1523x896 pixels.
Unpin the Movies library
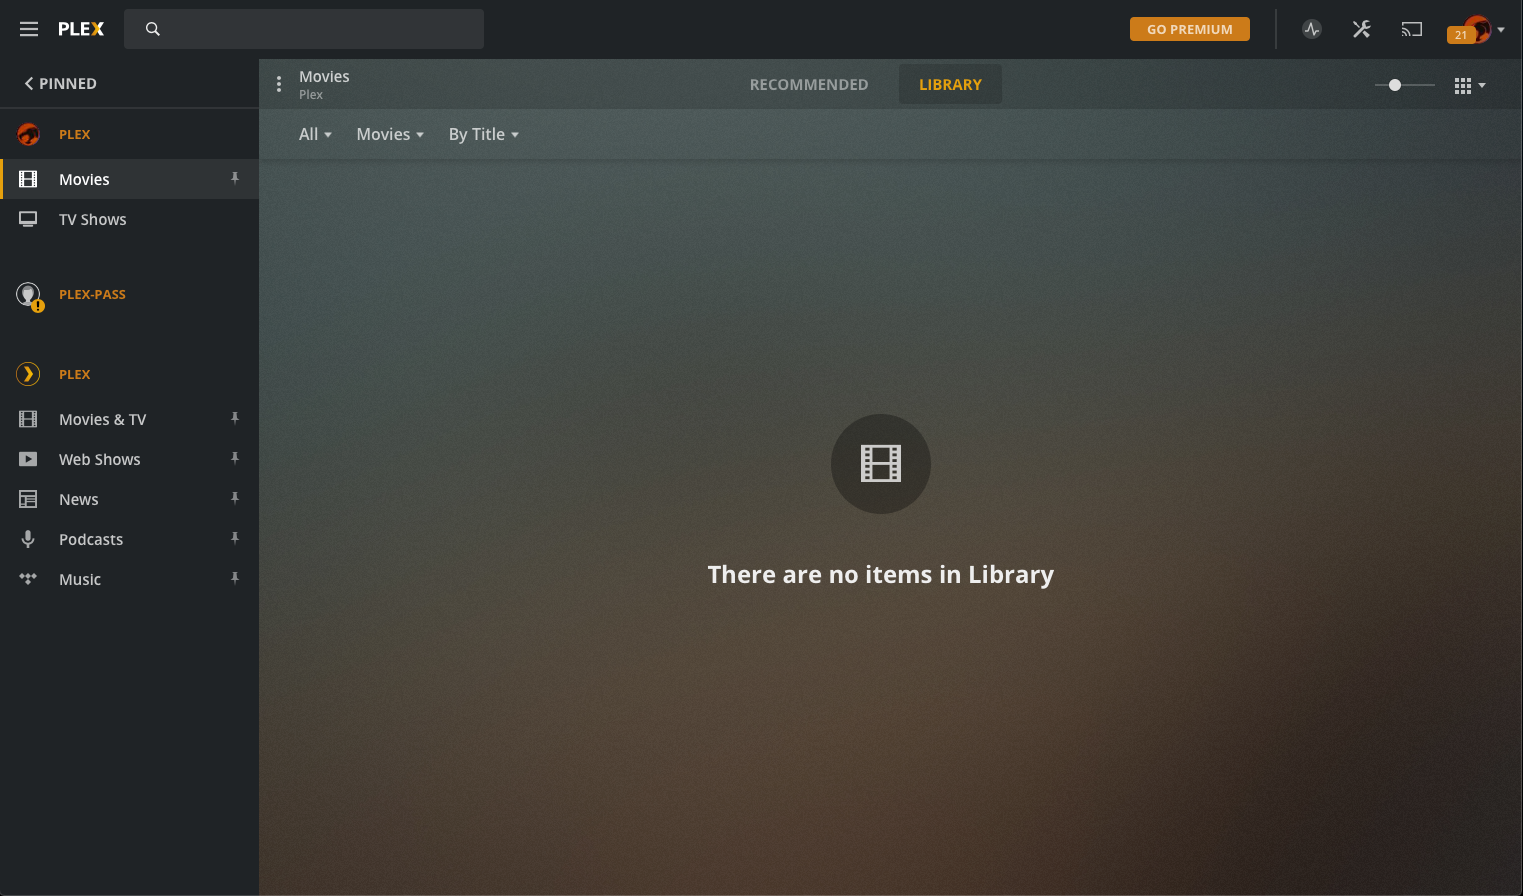click(x=235, y=179)
